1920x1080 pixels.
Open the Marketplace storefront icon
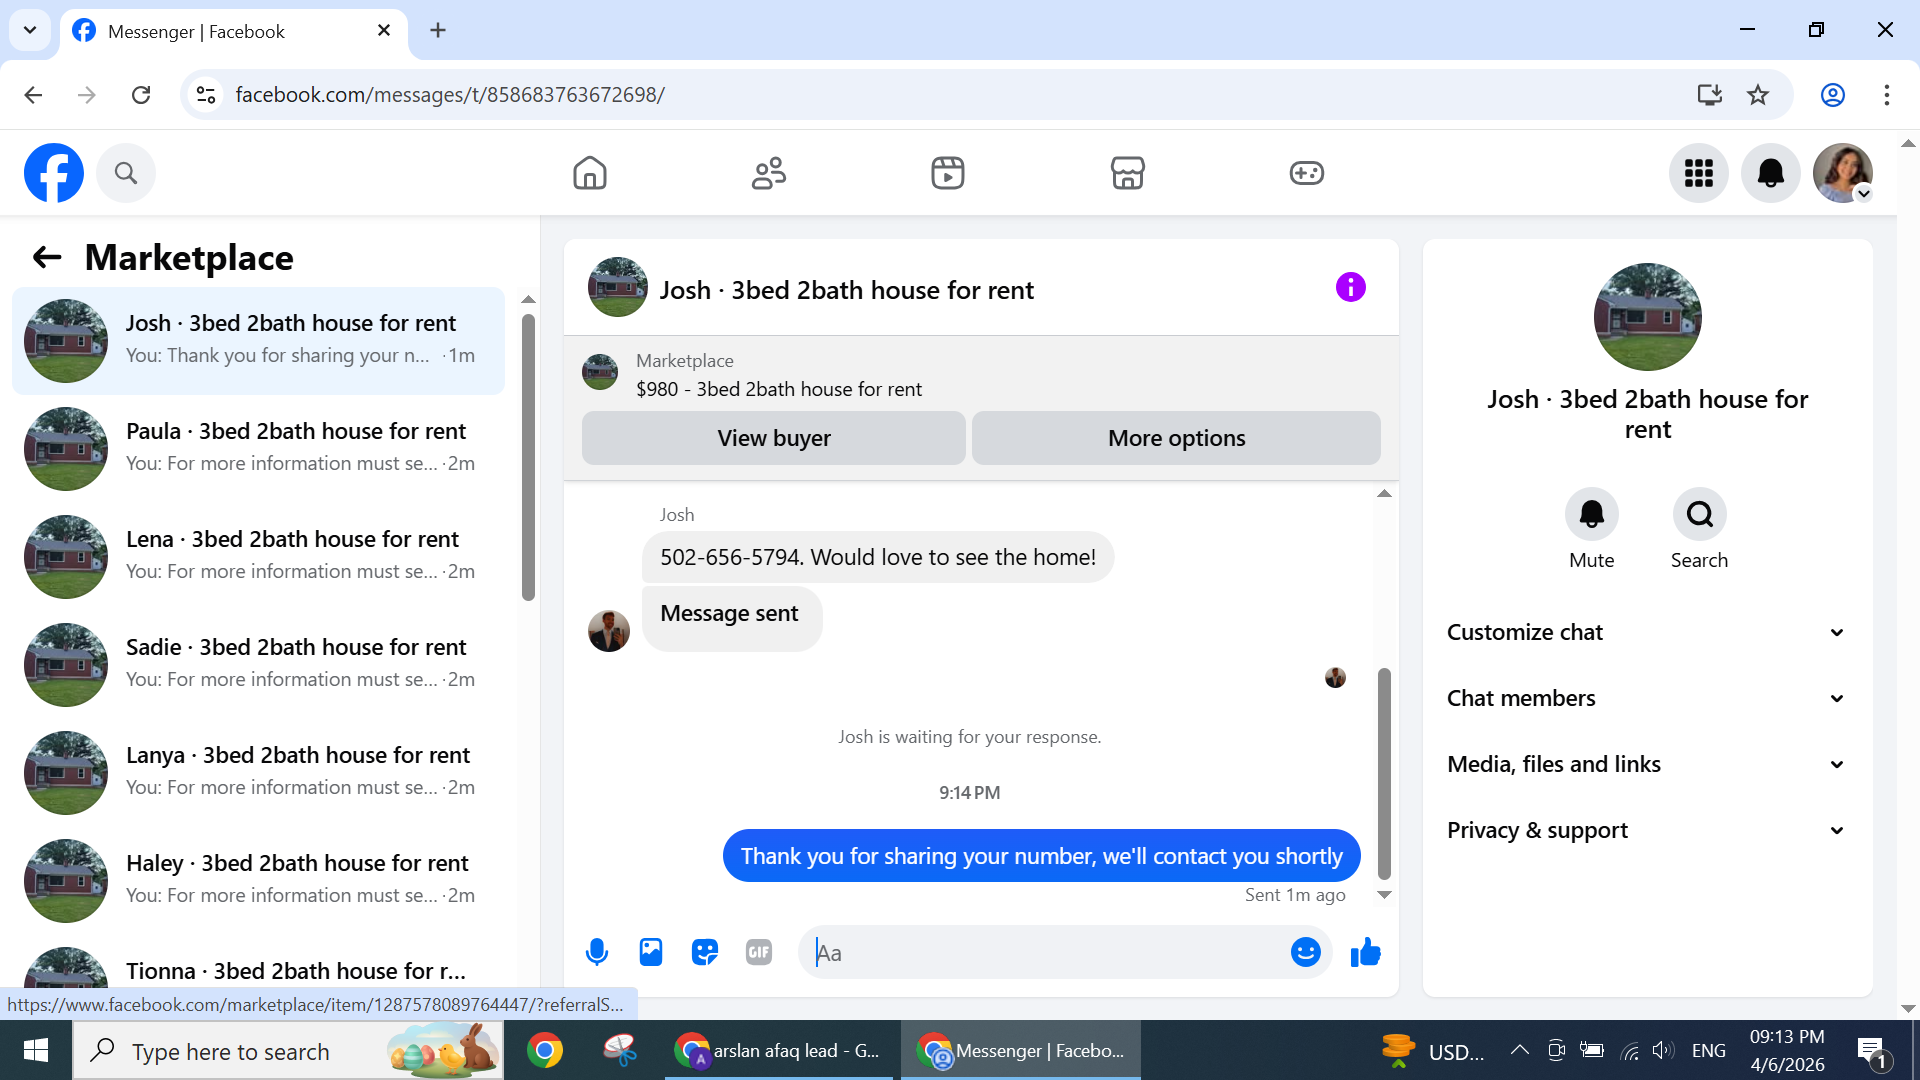(1127, 173)
